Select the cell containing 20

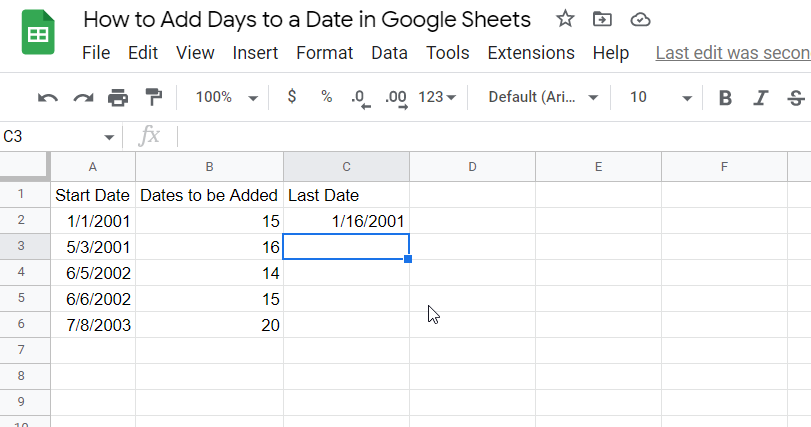coord(209,325)
